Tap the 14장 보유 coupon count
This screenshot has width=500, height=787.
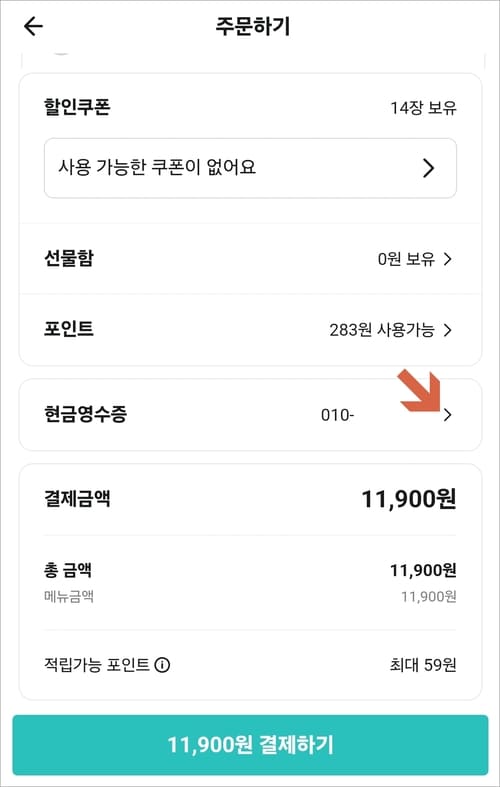pyautogui.click(x=423, y=108)
